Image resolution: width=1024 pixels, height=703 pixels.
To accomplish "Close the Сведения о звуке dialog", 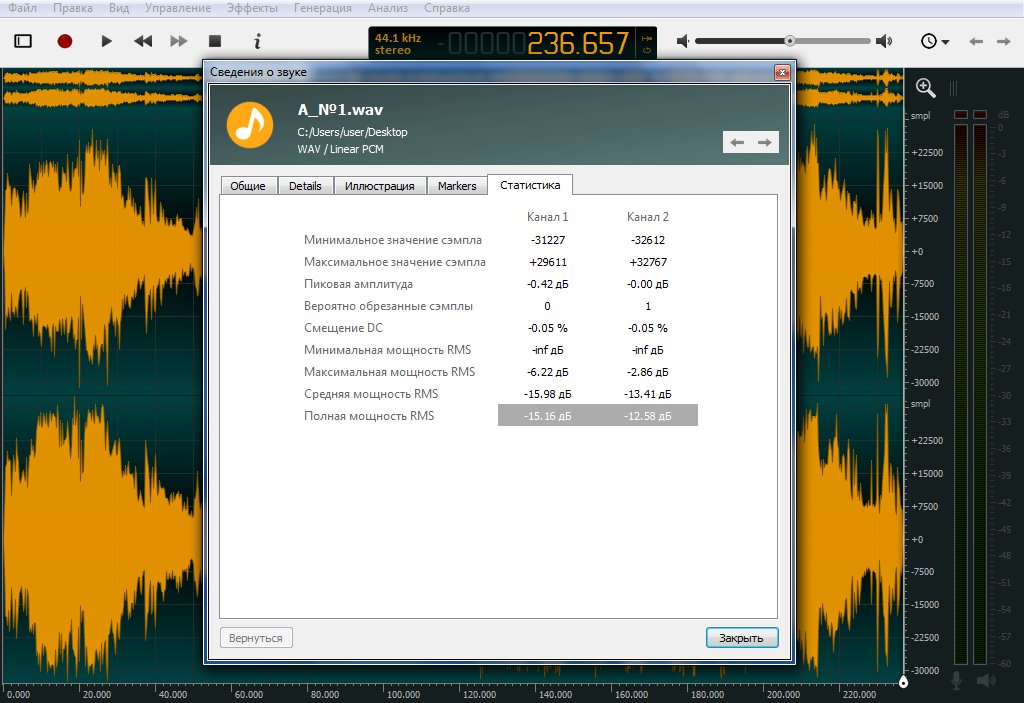I will click(782, 72).
